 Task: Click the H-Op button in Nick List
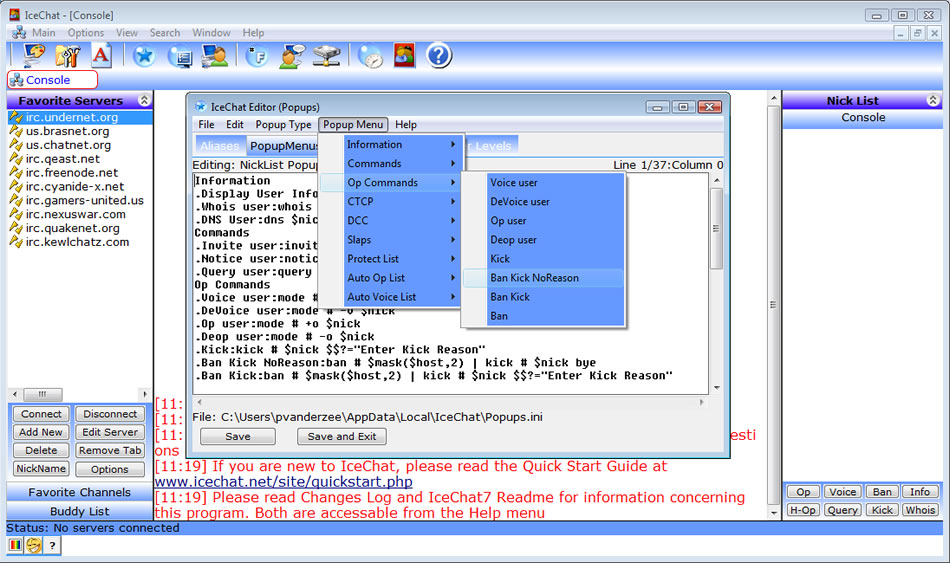coord(803,510)
